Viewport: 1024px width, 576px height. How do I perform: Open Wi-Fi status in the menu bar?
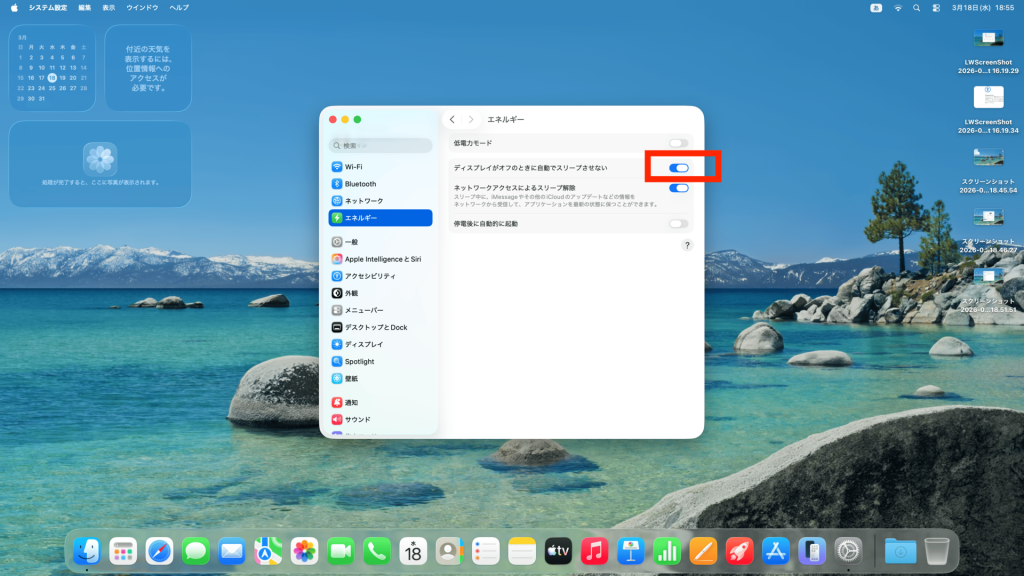[897, 8]
